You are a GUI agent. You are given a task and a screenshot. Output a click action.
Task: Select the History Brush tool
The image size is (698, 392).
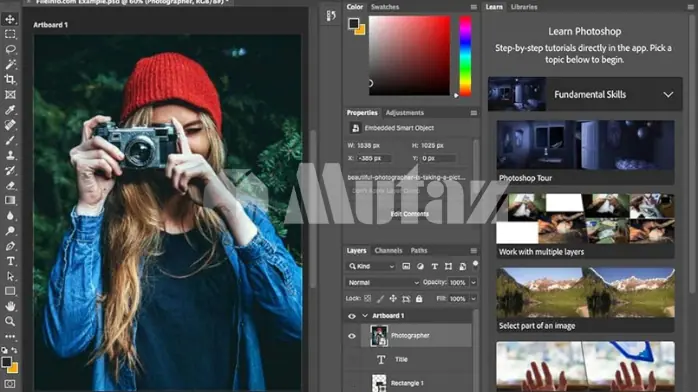(x=10, y=170)
